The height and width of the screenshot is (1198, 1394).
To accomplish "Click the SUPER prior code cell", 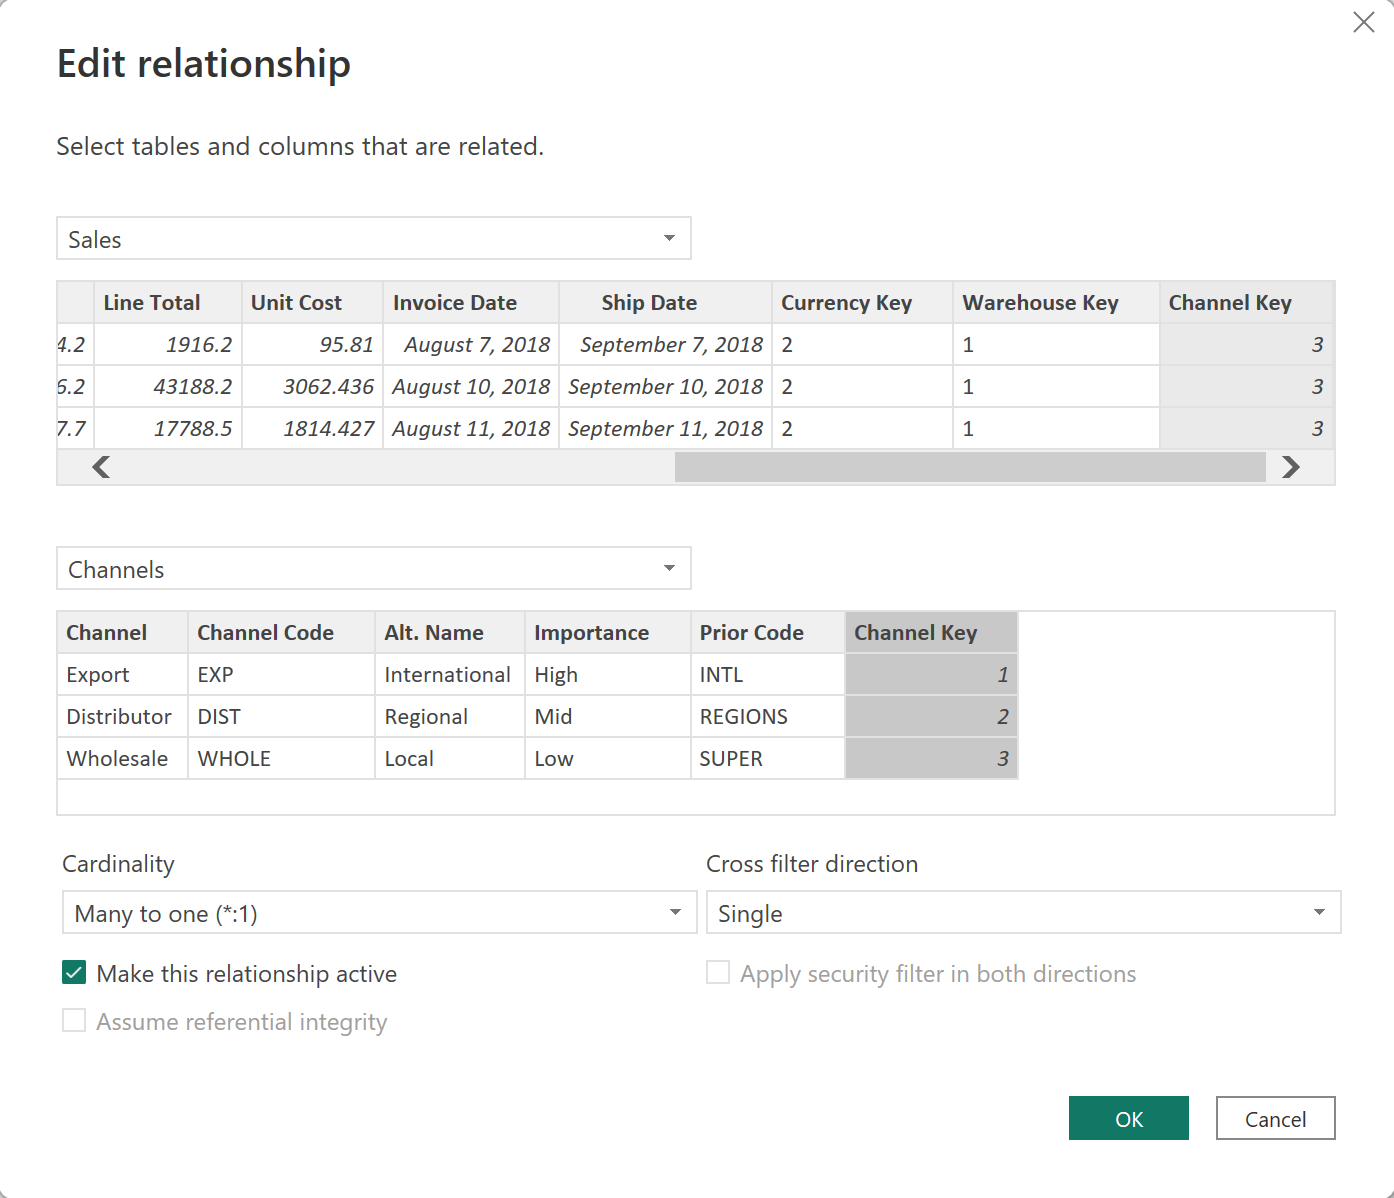I will point(767,759).
